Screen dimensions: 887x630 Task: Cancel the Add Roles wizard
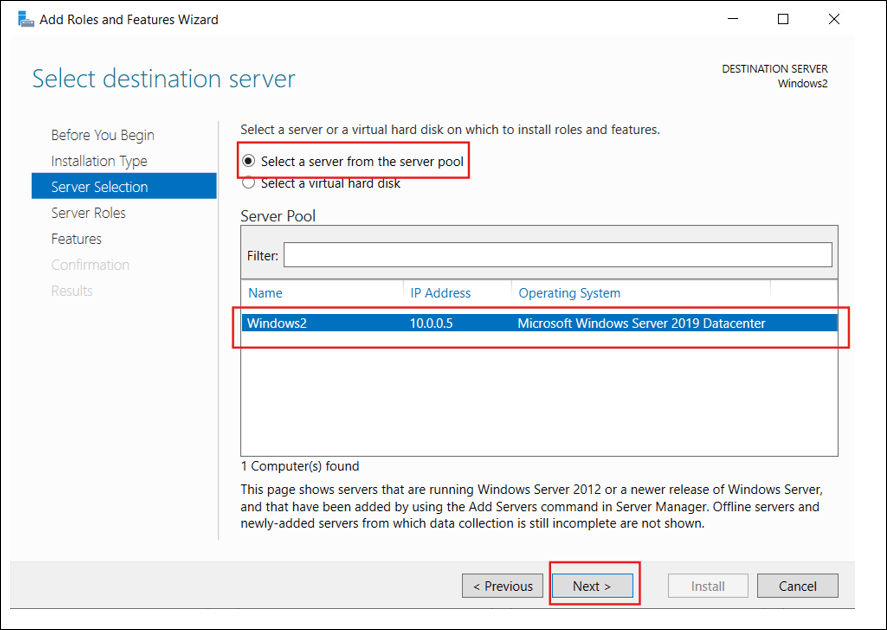click(x=798, y=586)
